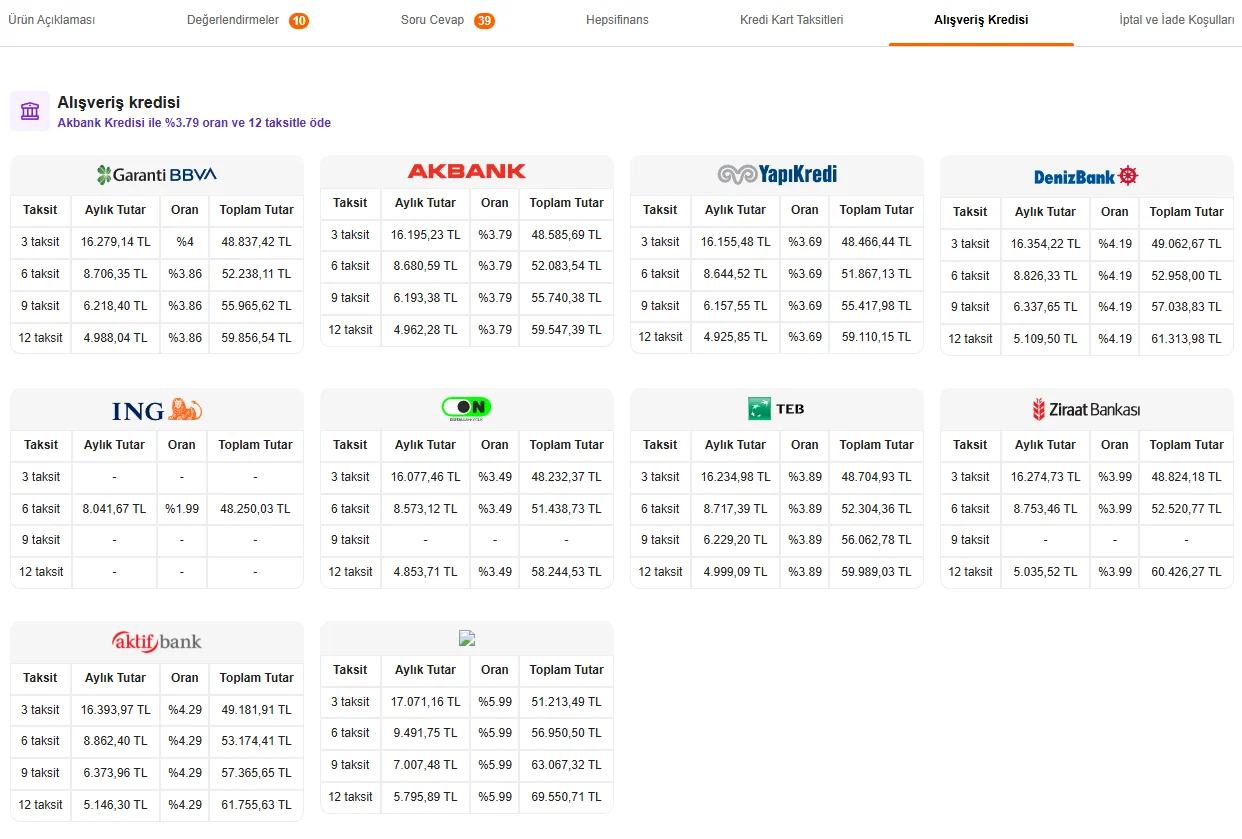Click the DenizBank logo

point(1086,176)
